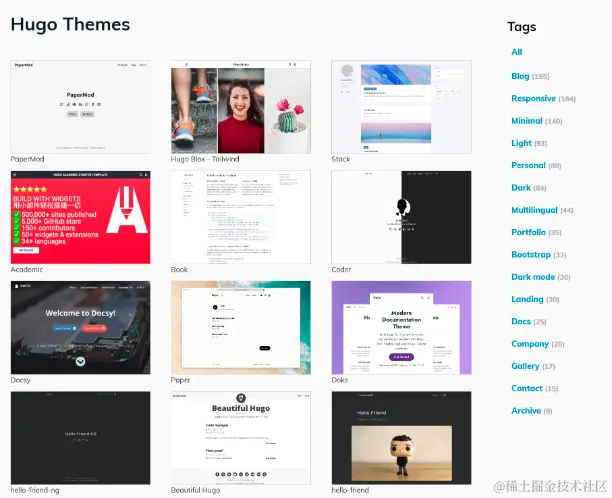Click the Book caption text

click(x=179, y=270)
